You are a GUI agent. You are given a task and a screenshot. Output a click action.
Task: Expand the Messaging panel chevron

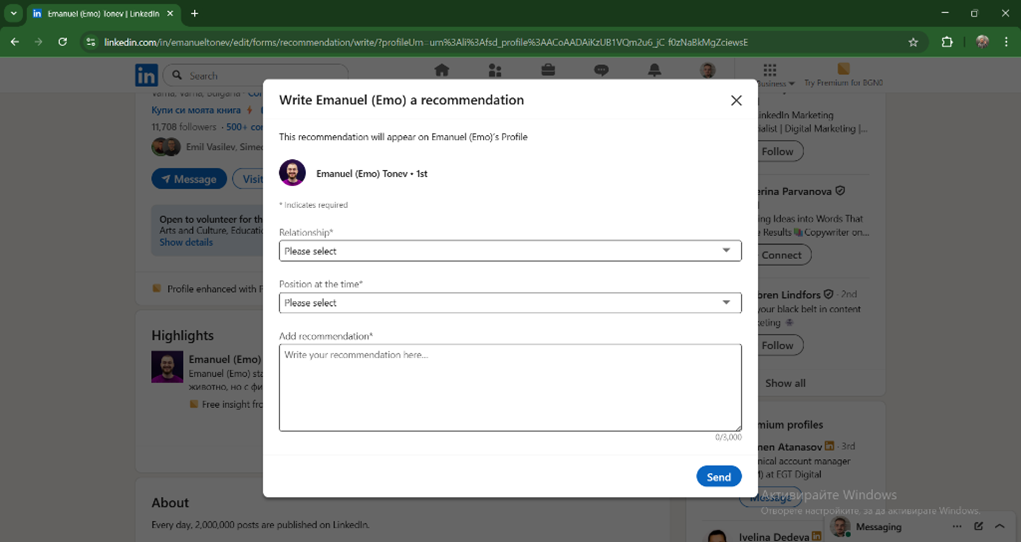(x=999, y=526)
